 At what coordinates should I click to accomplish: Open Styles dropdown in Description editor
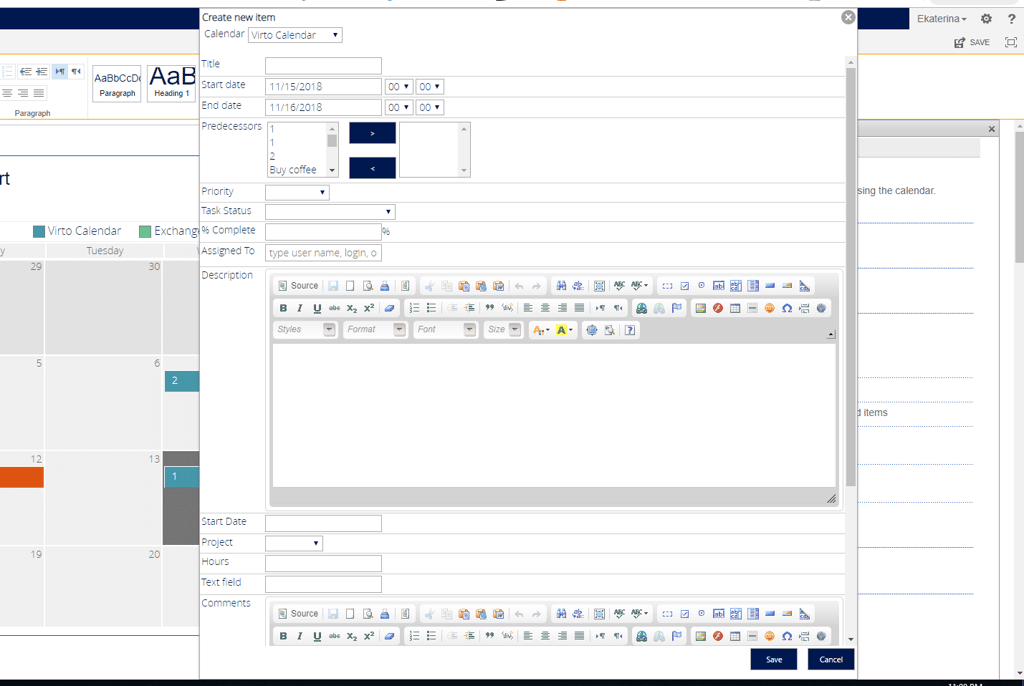305,329
